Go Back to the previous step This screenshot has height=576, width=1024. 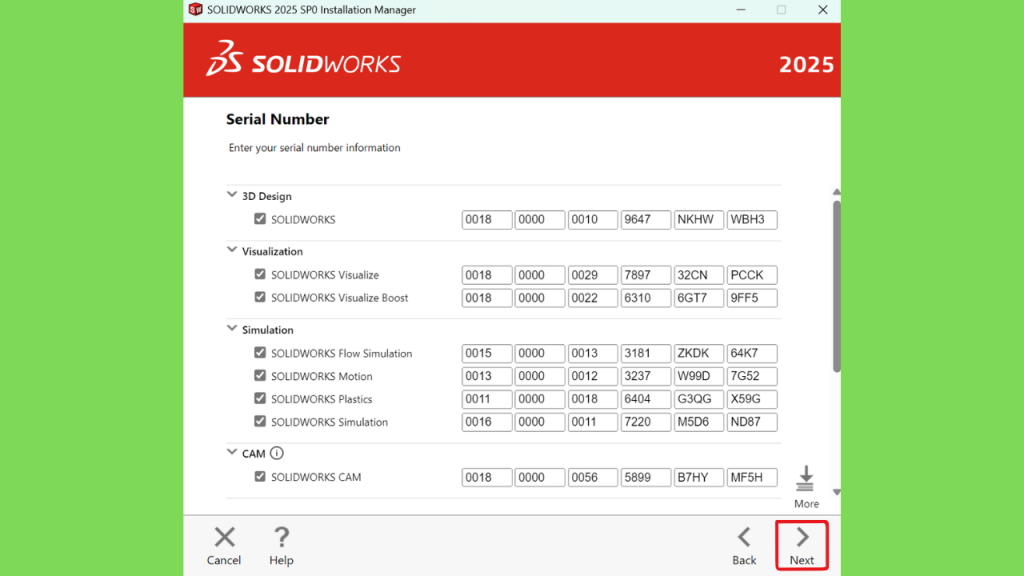pos(744,546)
